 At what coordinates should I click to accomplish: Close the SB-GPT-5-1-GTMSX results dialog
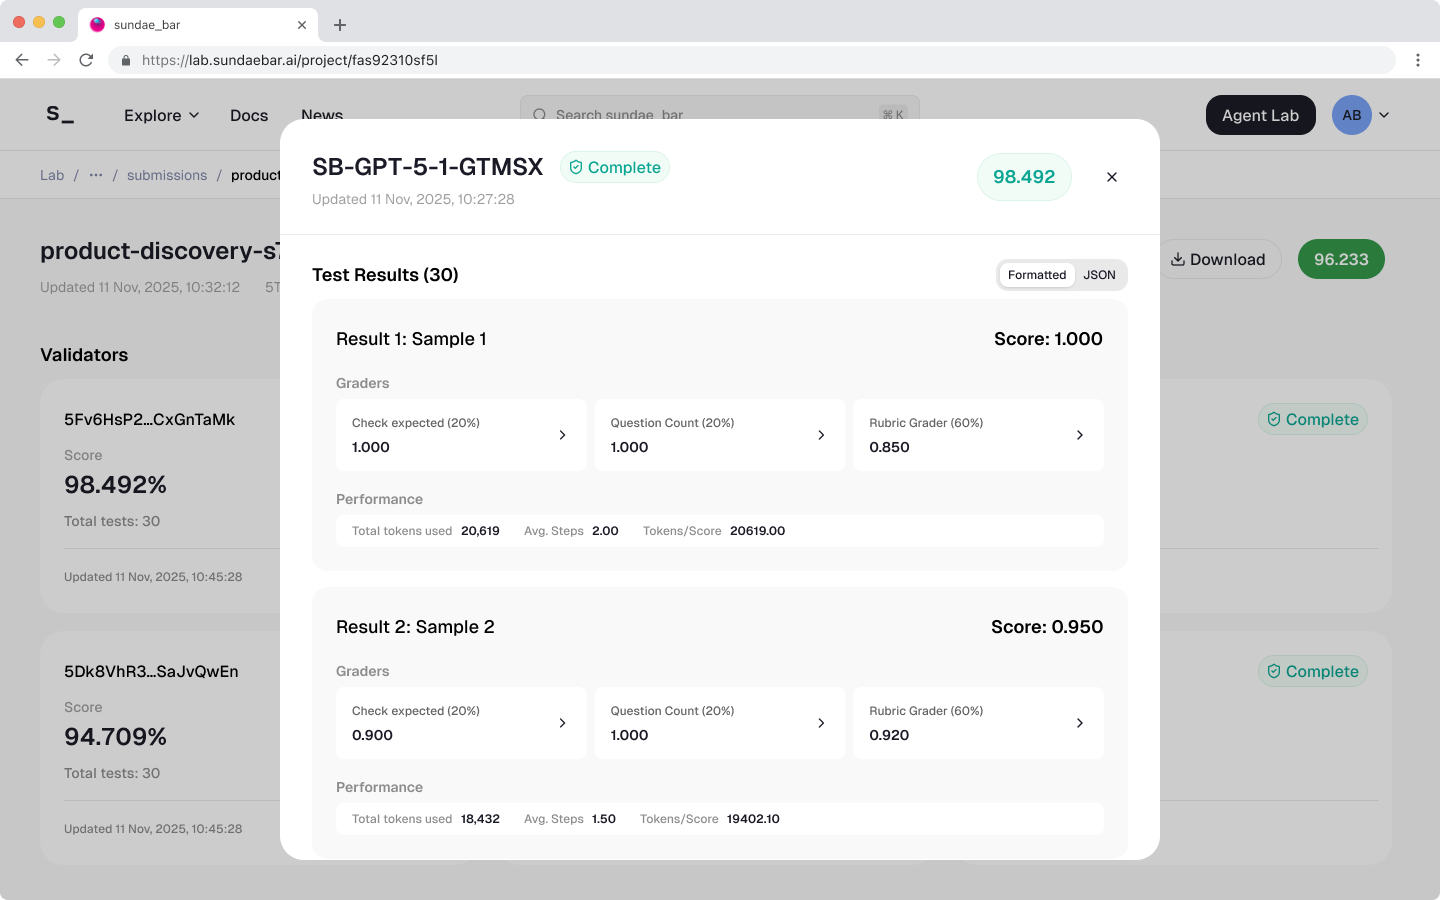coord(1112,177)
